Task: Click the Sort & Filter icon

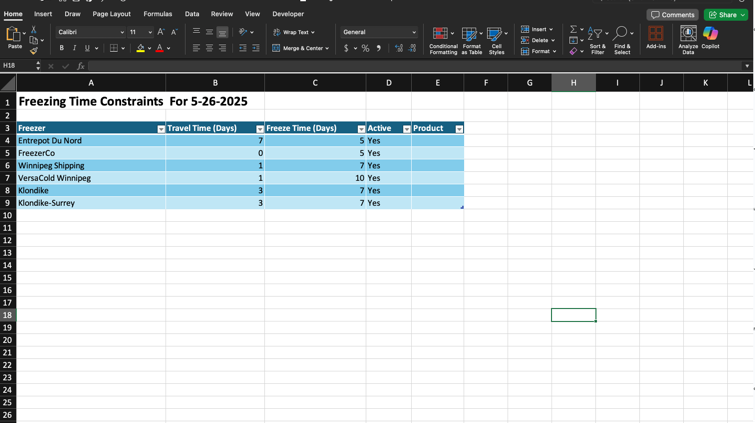Action: (597, 35)
